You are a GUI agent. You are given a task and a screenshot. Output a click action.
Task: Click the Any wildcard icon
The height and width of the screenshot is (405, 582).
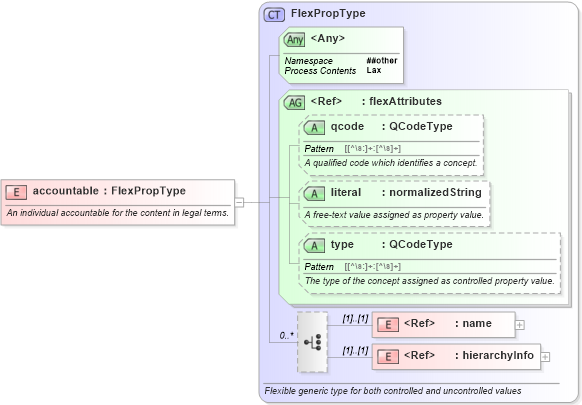coord(294,39)
